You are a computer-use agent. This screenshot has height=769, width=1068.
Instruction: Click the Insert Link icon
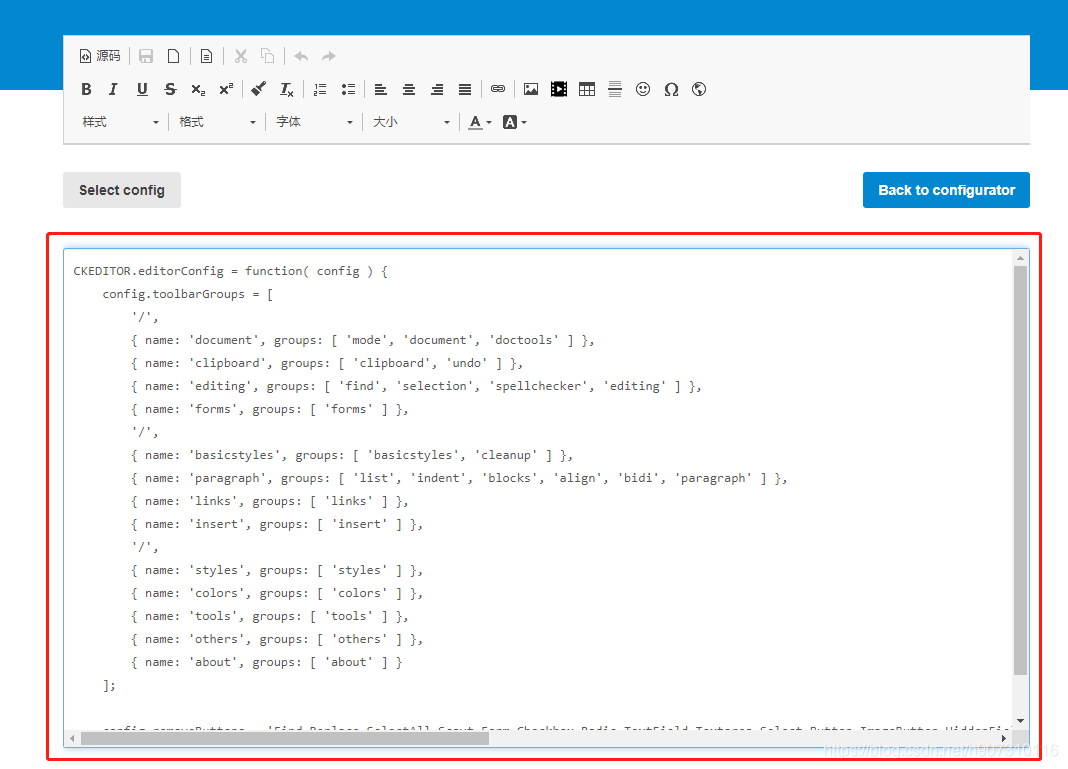point(498,89)
